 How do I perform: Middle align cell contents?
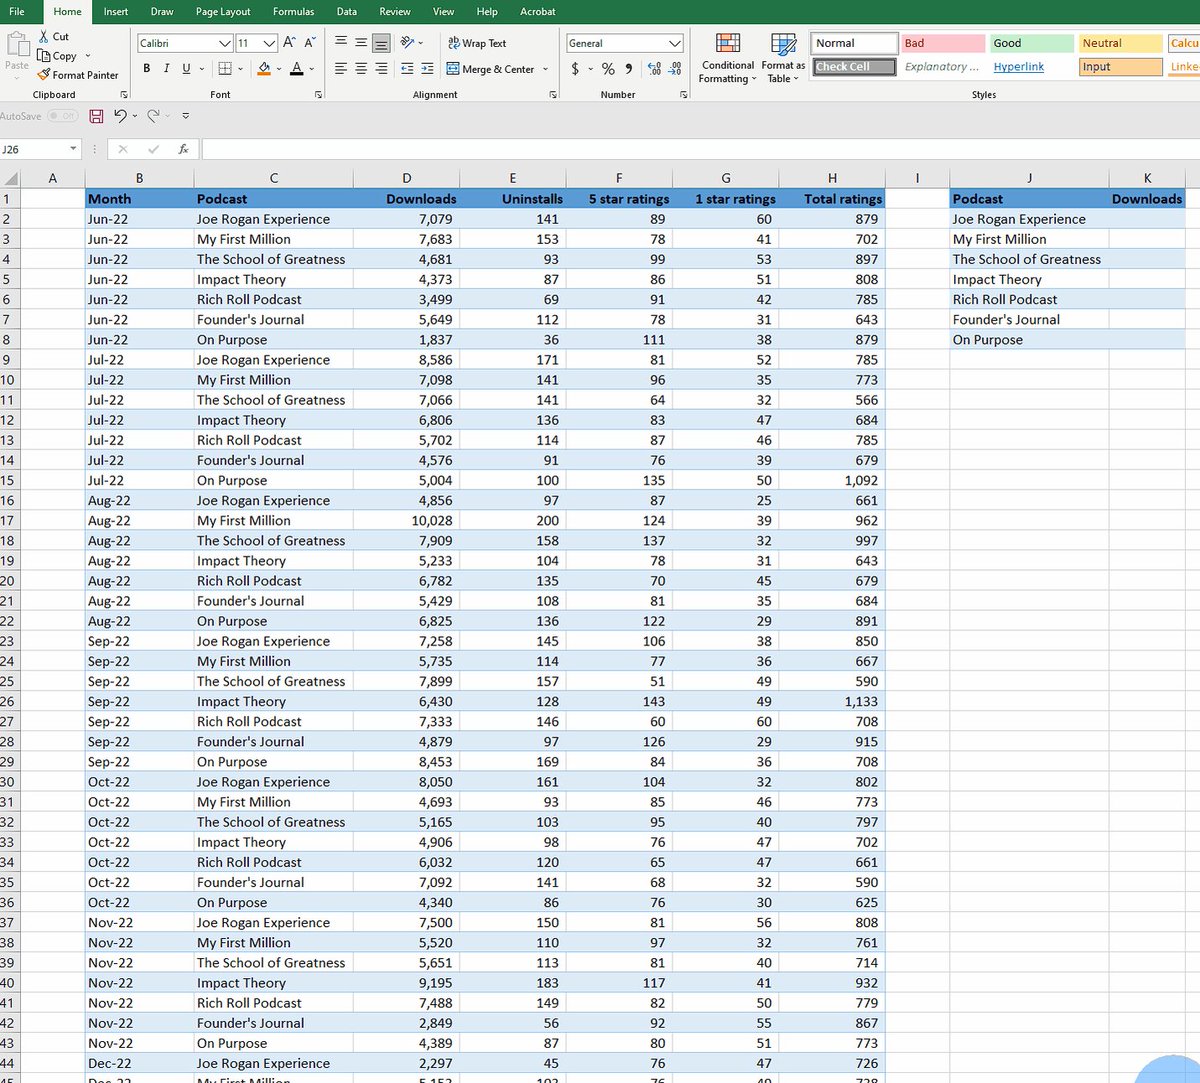pyautogui.click(x=361, y=43)
